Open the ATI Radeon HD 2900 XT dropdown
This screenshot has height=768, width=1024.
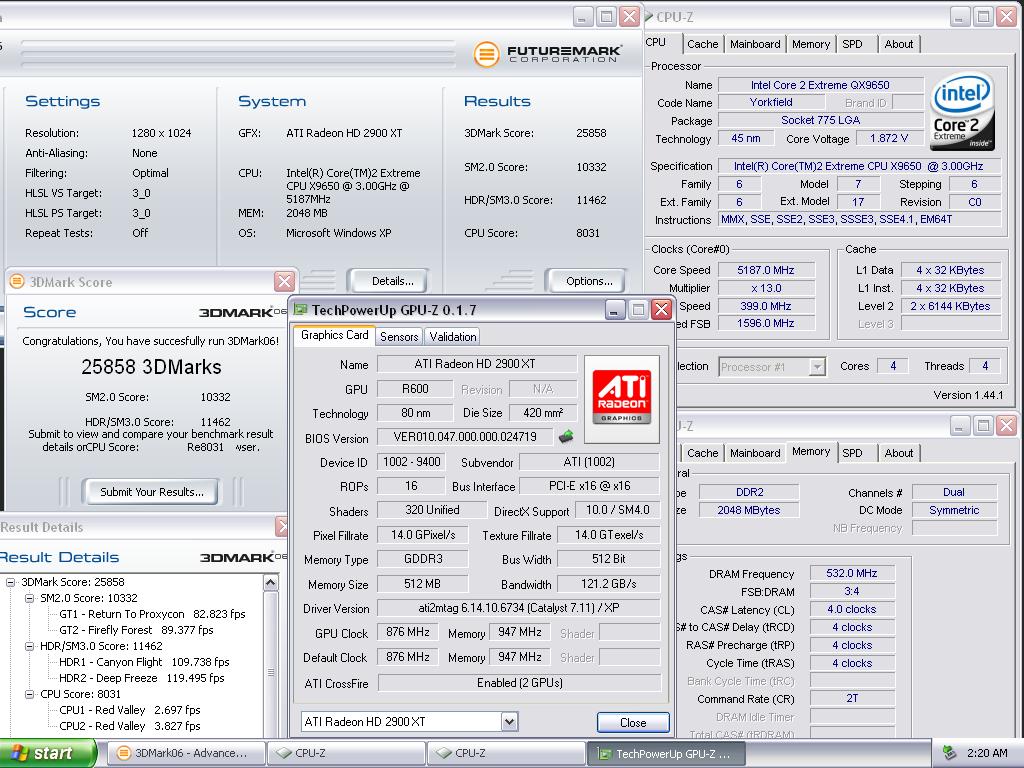[509, 722]
